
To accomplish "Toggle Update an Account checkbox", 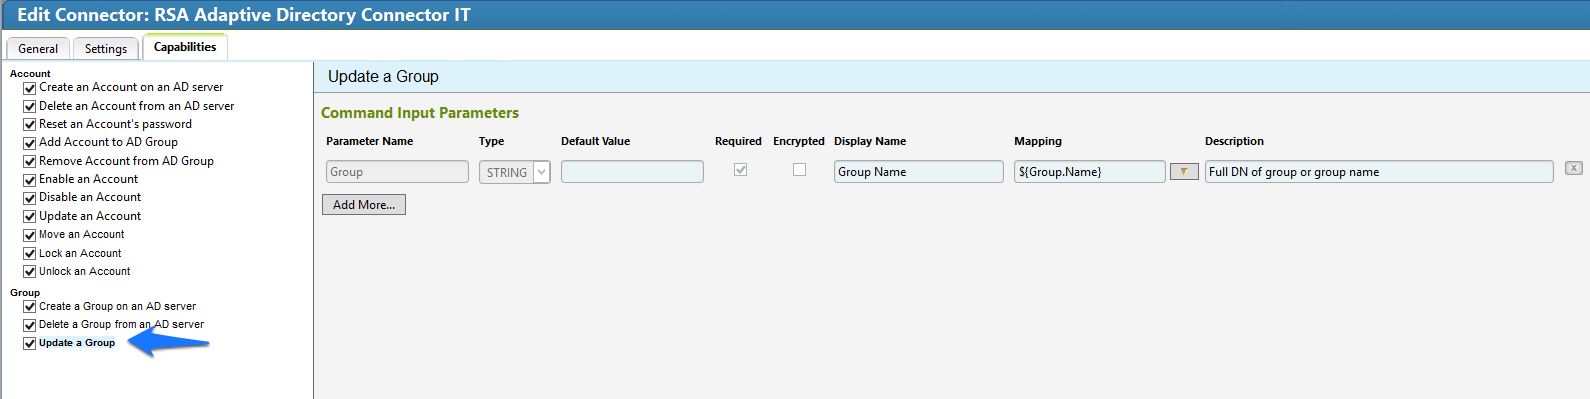I will 30,217.
